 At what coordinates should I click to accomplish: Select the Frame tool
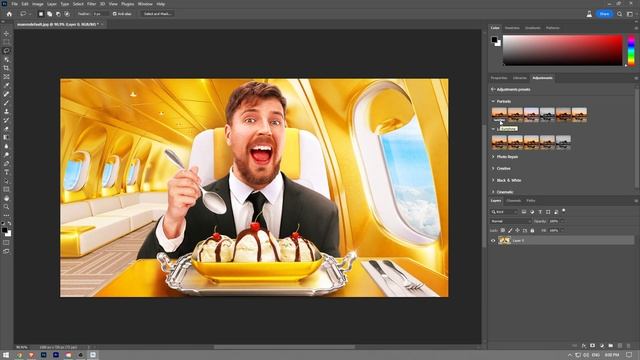6,77
